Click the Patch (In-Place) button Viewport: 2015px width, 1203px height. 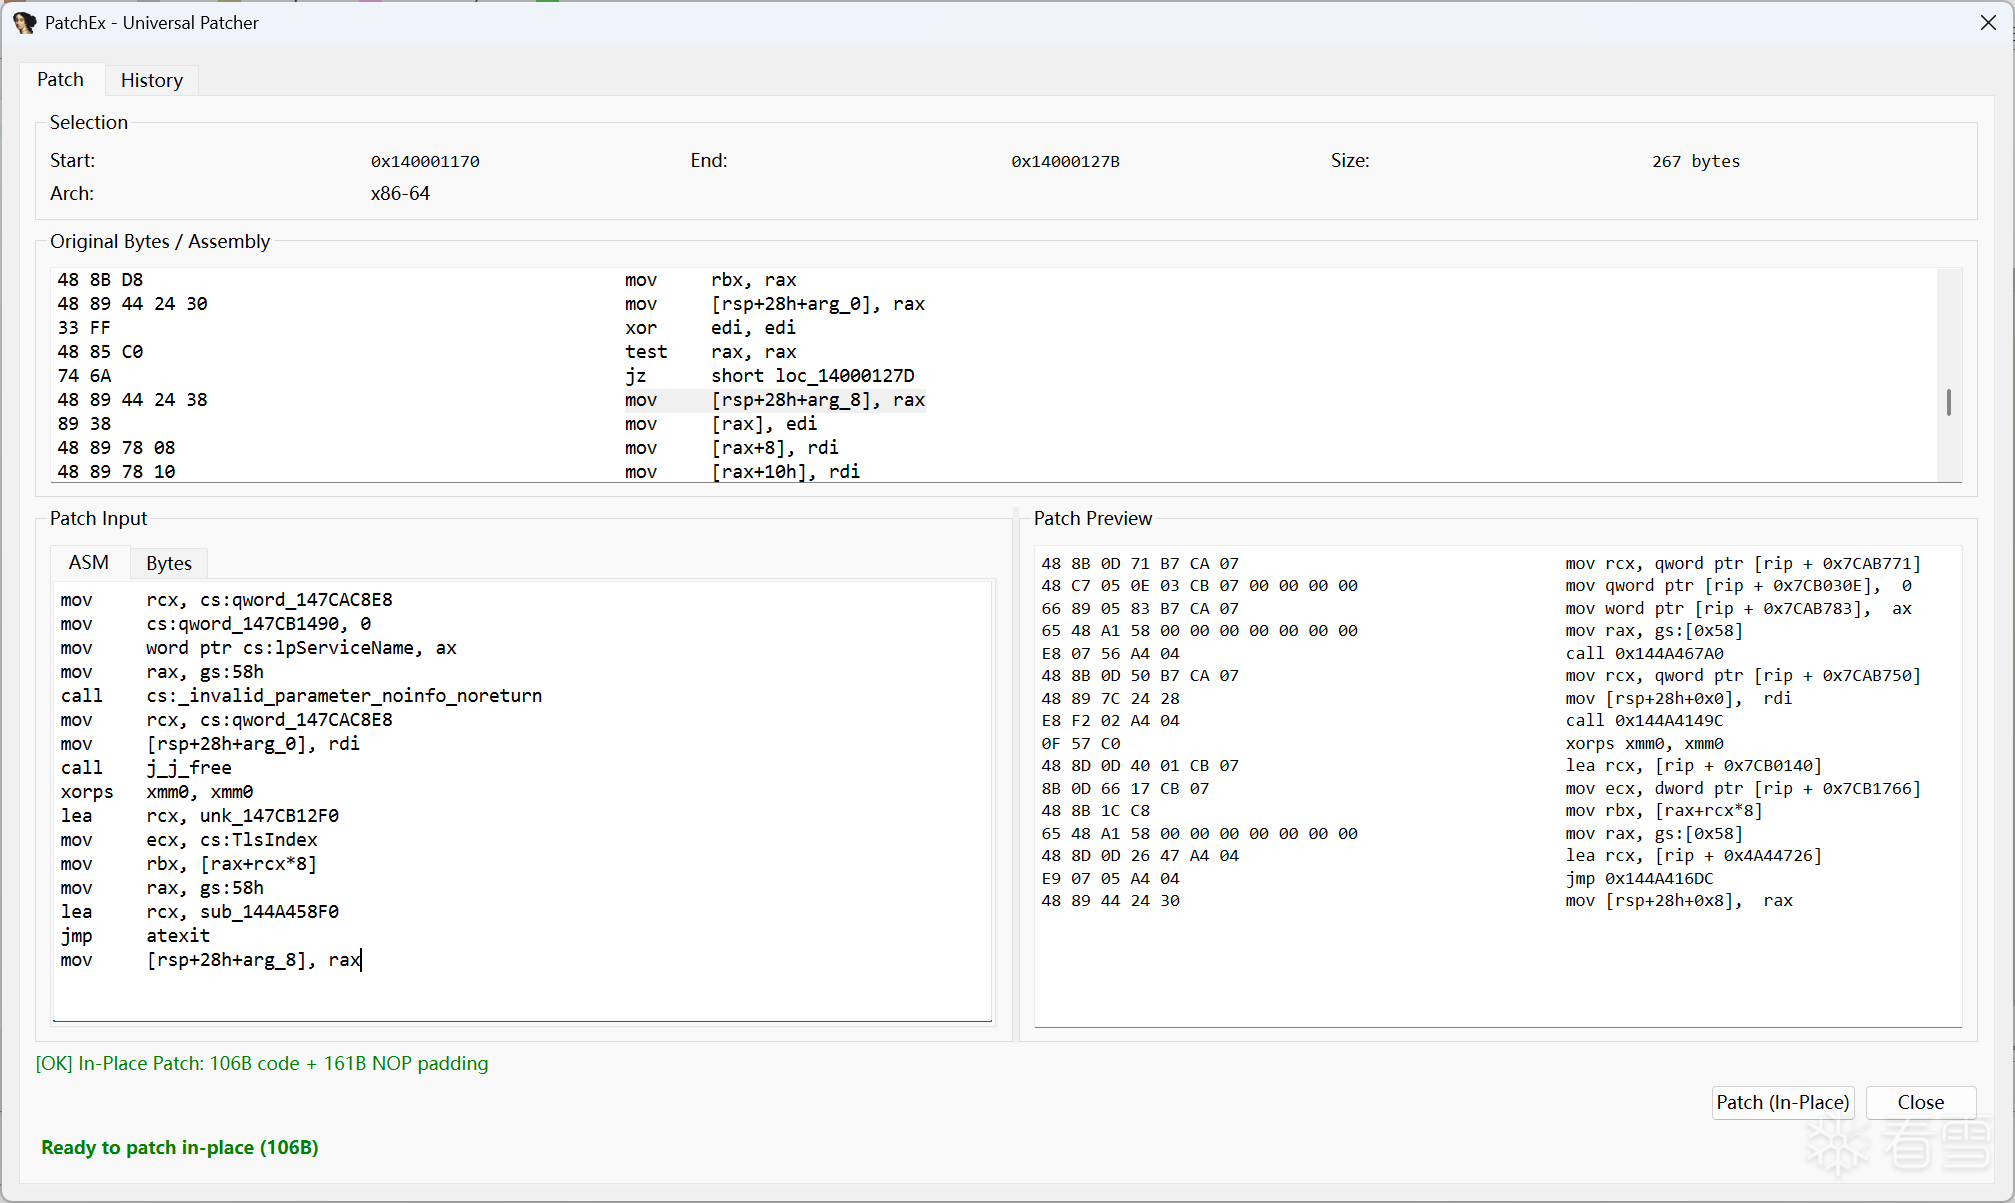click(1782, 1102)
